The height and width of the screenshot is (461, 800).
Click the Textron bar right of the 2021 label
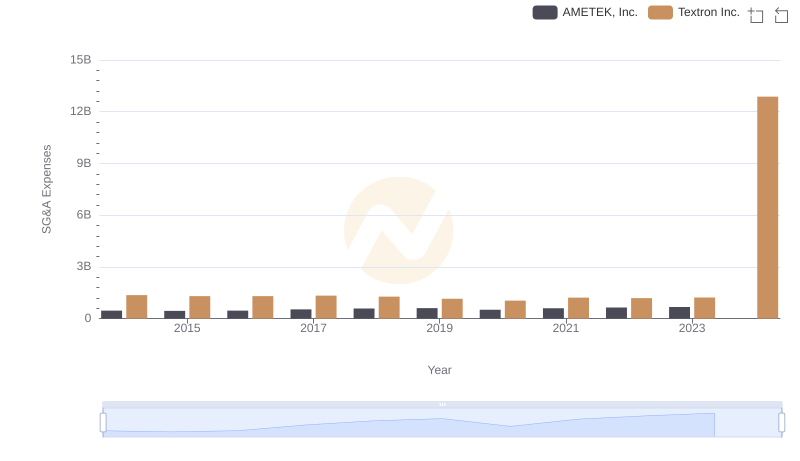click(578, 308)
